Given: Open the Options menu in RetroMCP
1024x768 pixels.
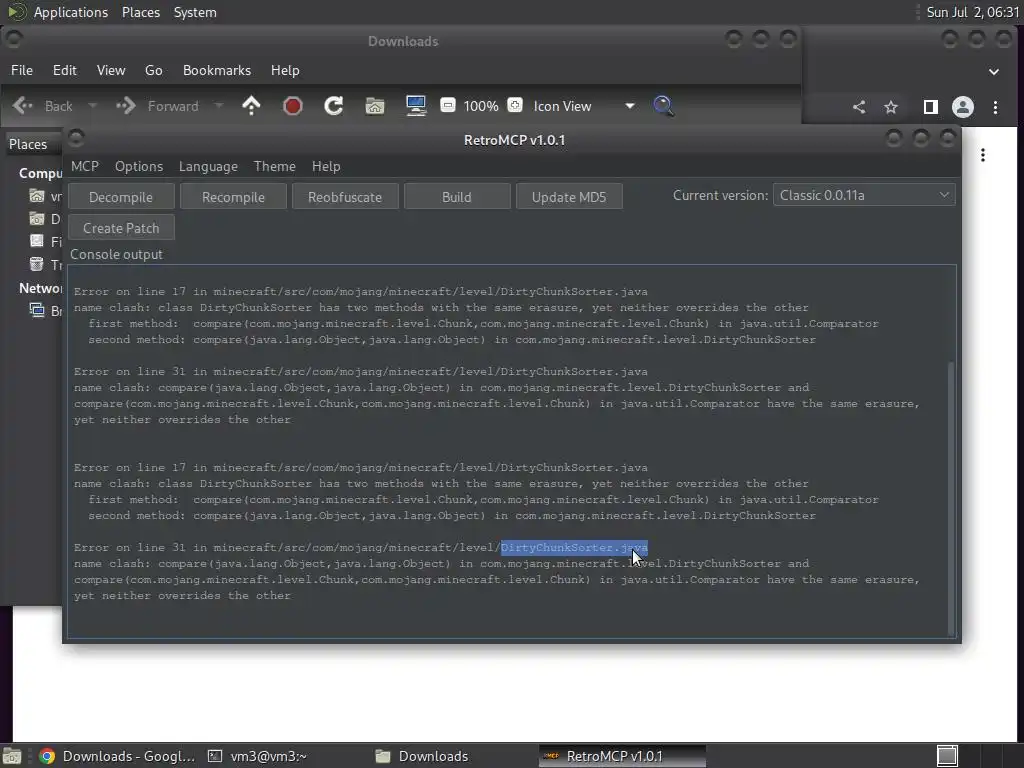Looking at the screenshot, I should point(139,166).
